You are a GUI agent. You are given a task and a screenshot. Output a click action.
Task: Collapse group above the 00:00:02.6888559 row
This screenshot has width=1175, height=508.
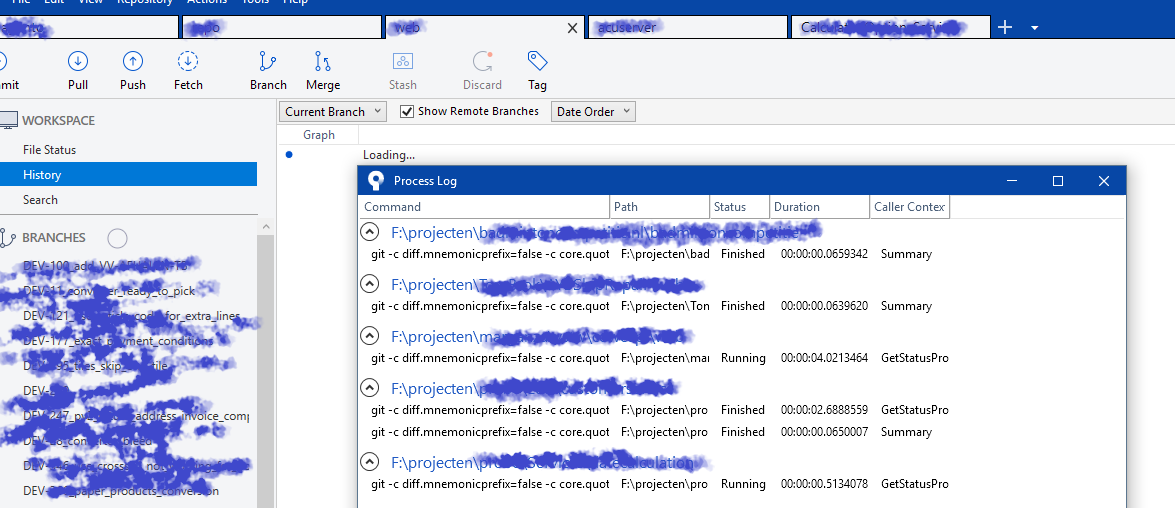pyautogui.click(x=369, y=387)
